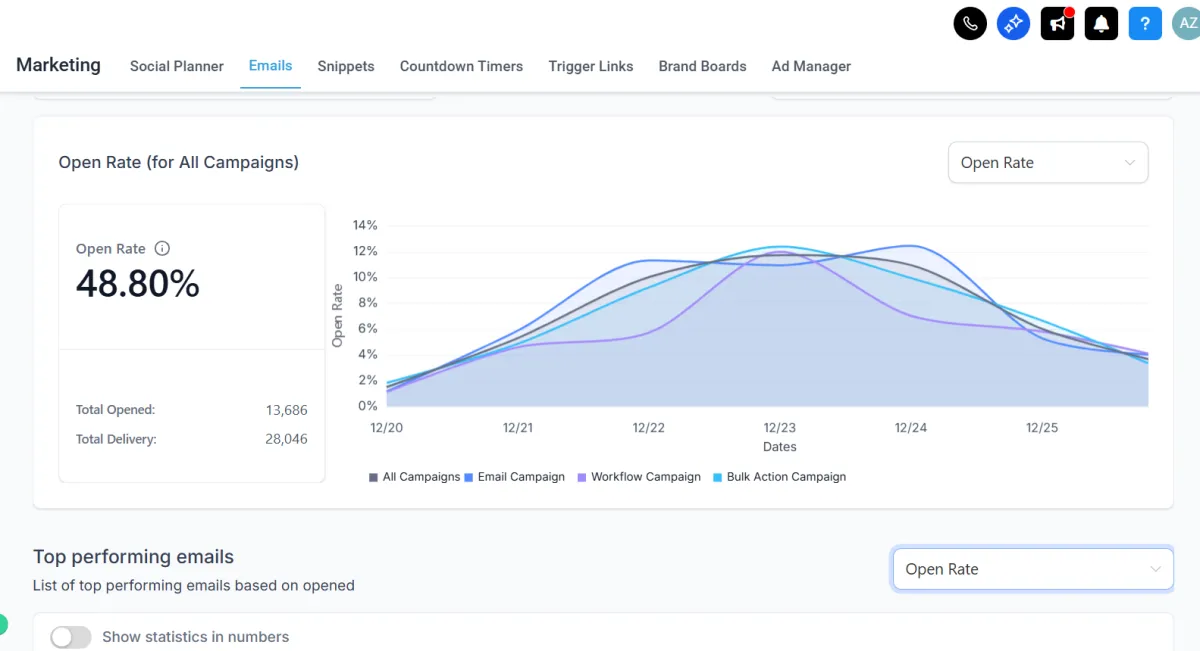1200x651 pixels.
Task: Click the 12/23 date on chart axis
Action: 780,428
